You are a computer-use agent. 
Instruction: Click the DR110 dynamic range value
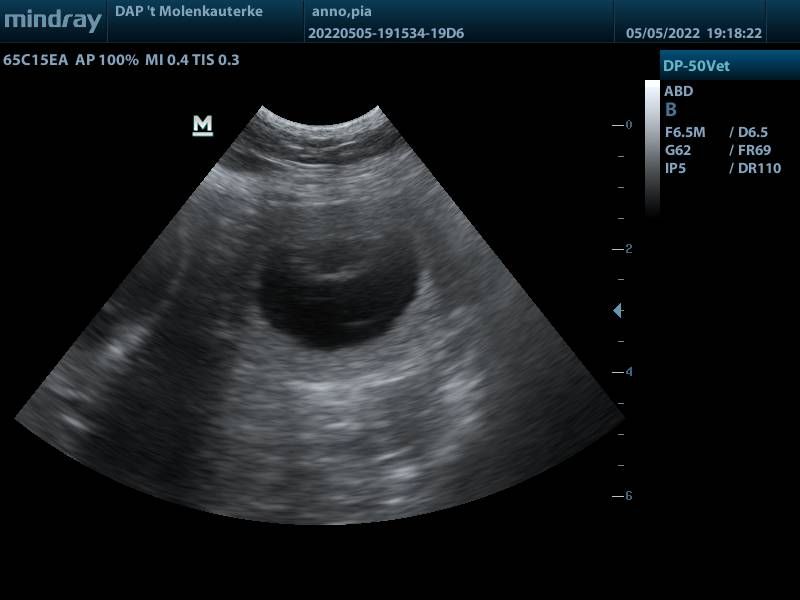click(758, 168)
